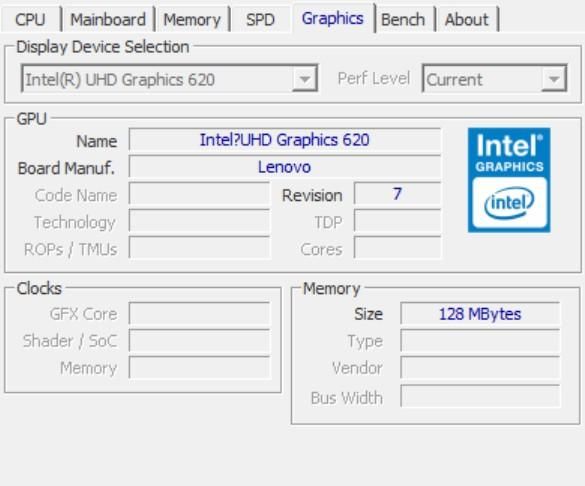The height and width of the screenshot is (486, 585).
Task: Click the display device dropdown arrow
Action: click(305, 79)
